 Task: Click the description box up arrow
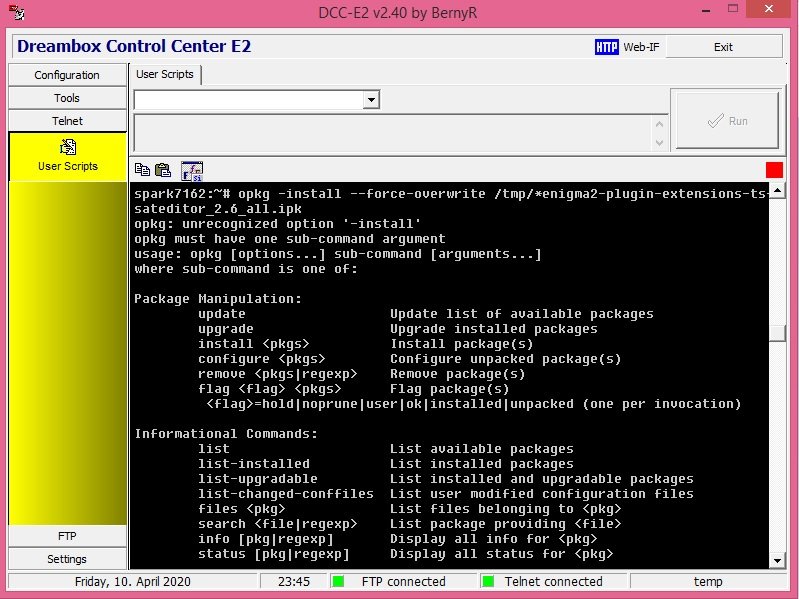click(659, 124)
